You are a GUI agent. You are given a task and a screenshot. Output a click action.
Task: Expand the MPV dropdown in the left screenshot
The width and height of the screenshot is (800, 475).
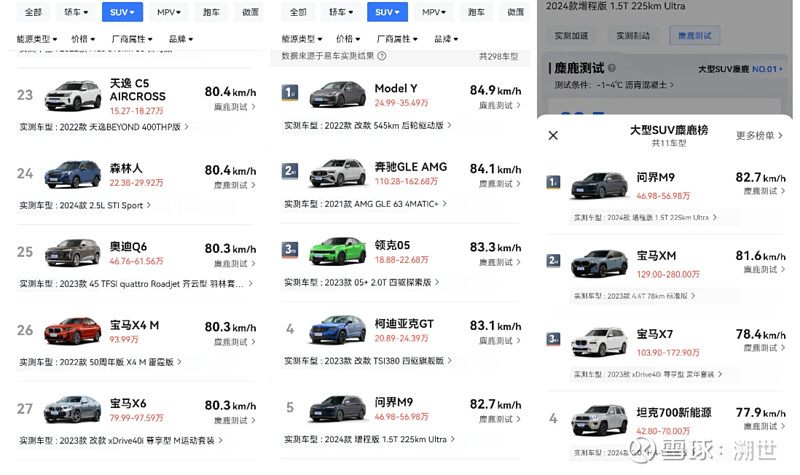[169, 12]
